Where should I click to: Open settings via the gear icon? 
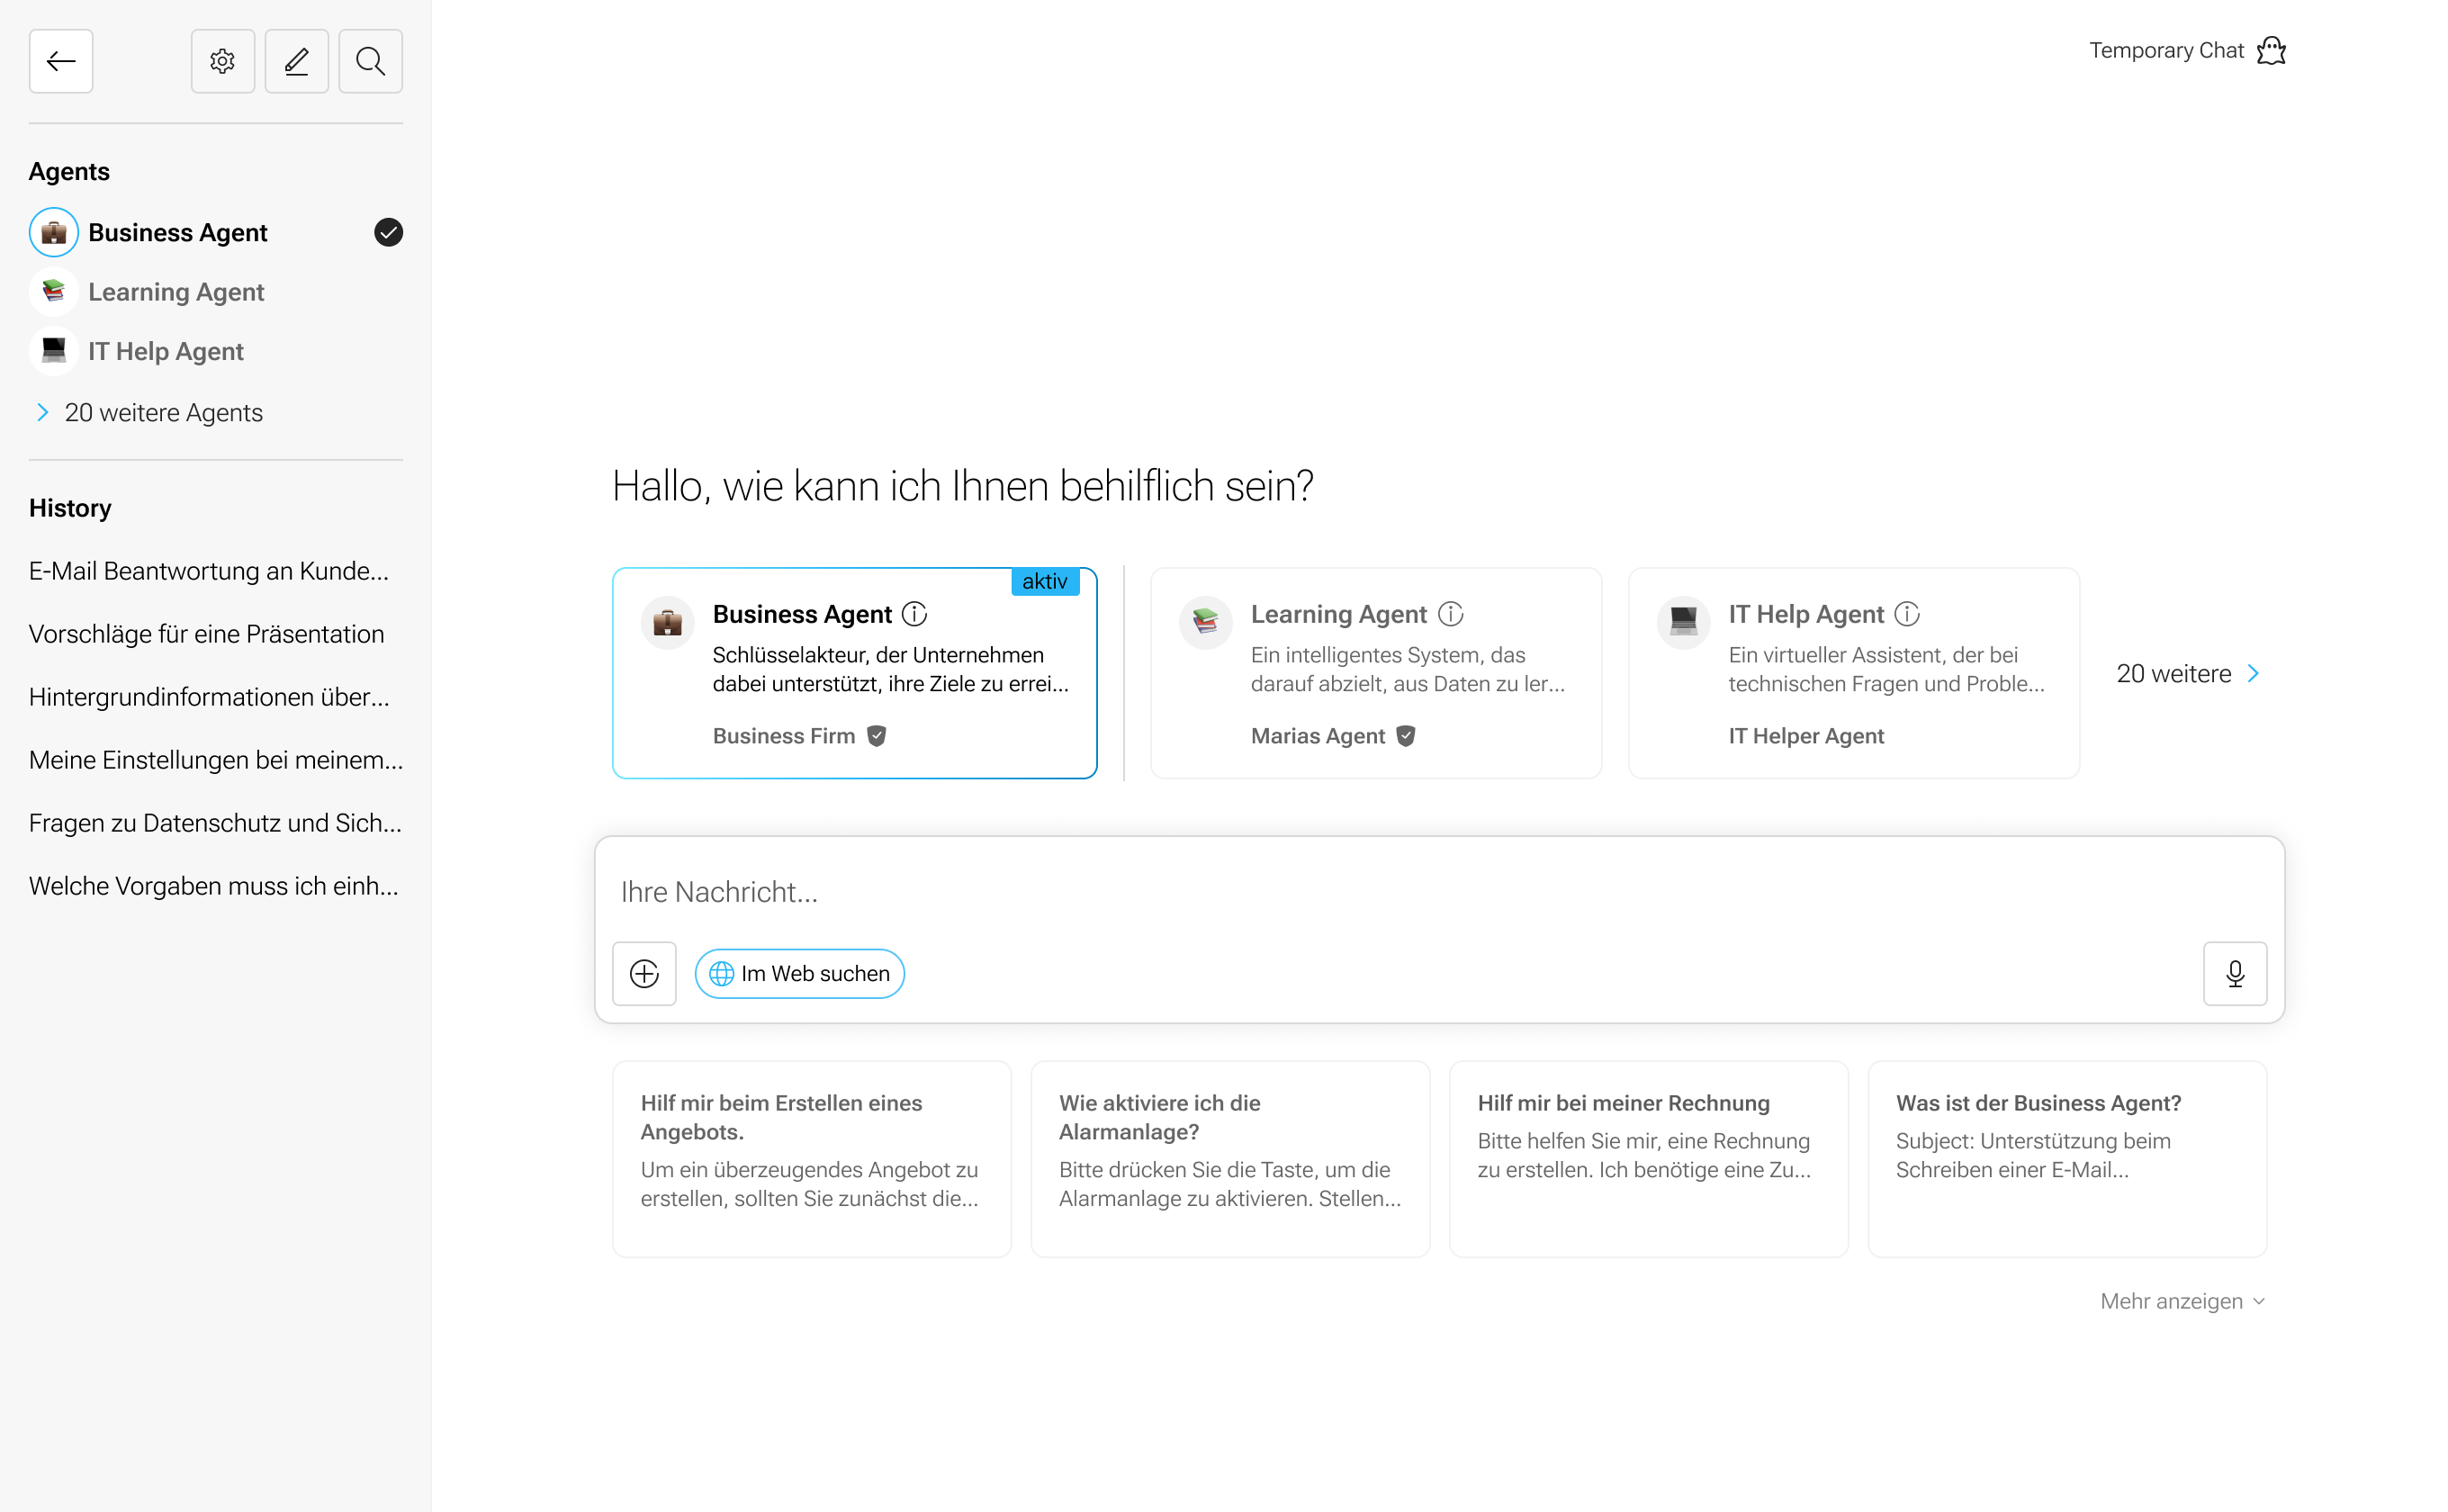point(222,61)
